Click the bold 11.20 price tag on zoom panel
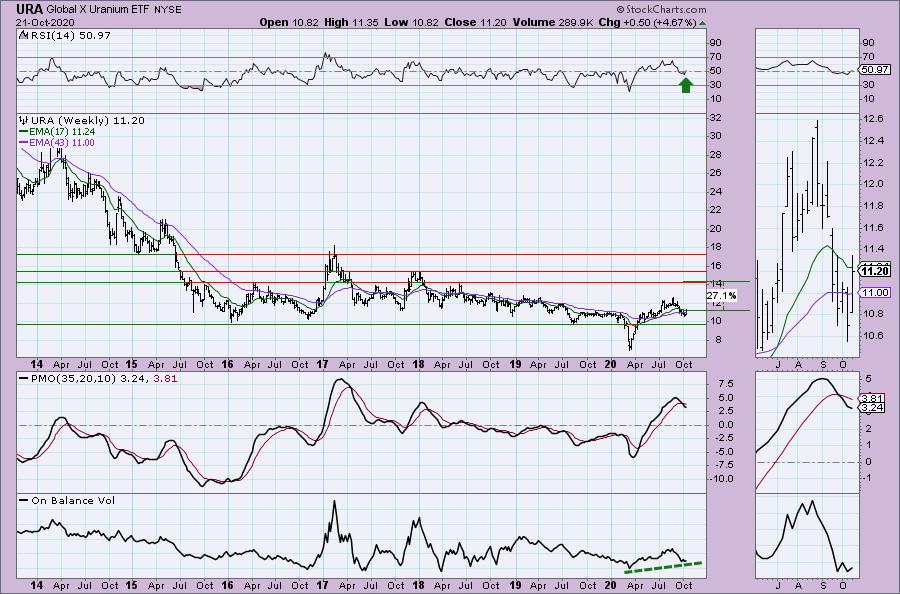 click(876, 270)
